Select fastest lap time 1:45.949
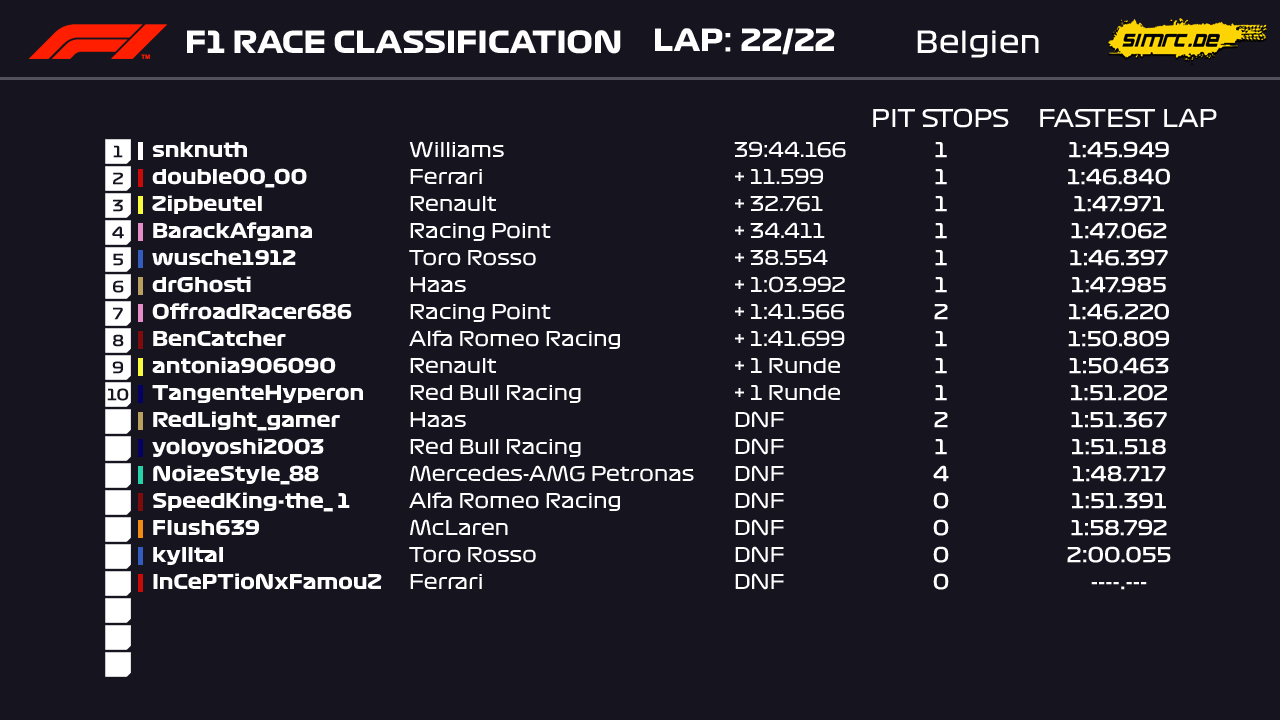This screenshot has width=1280, height=720. [1118, 150]
